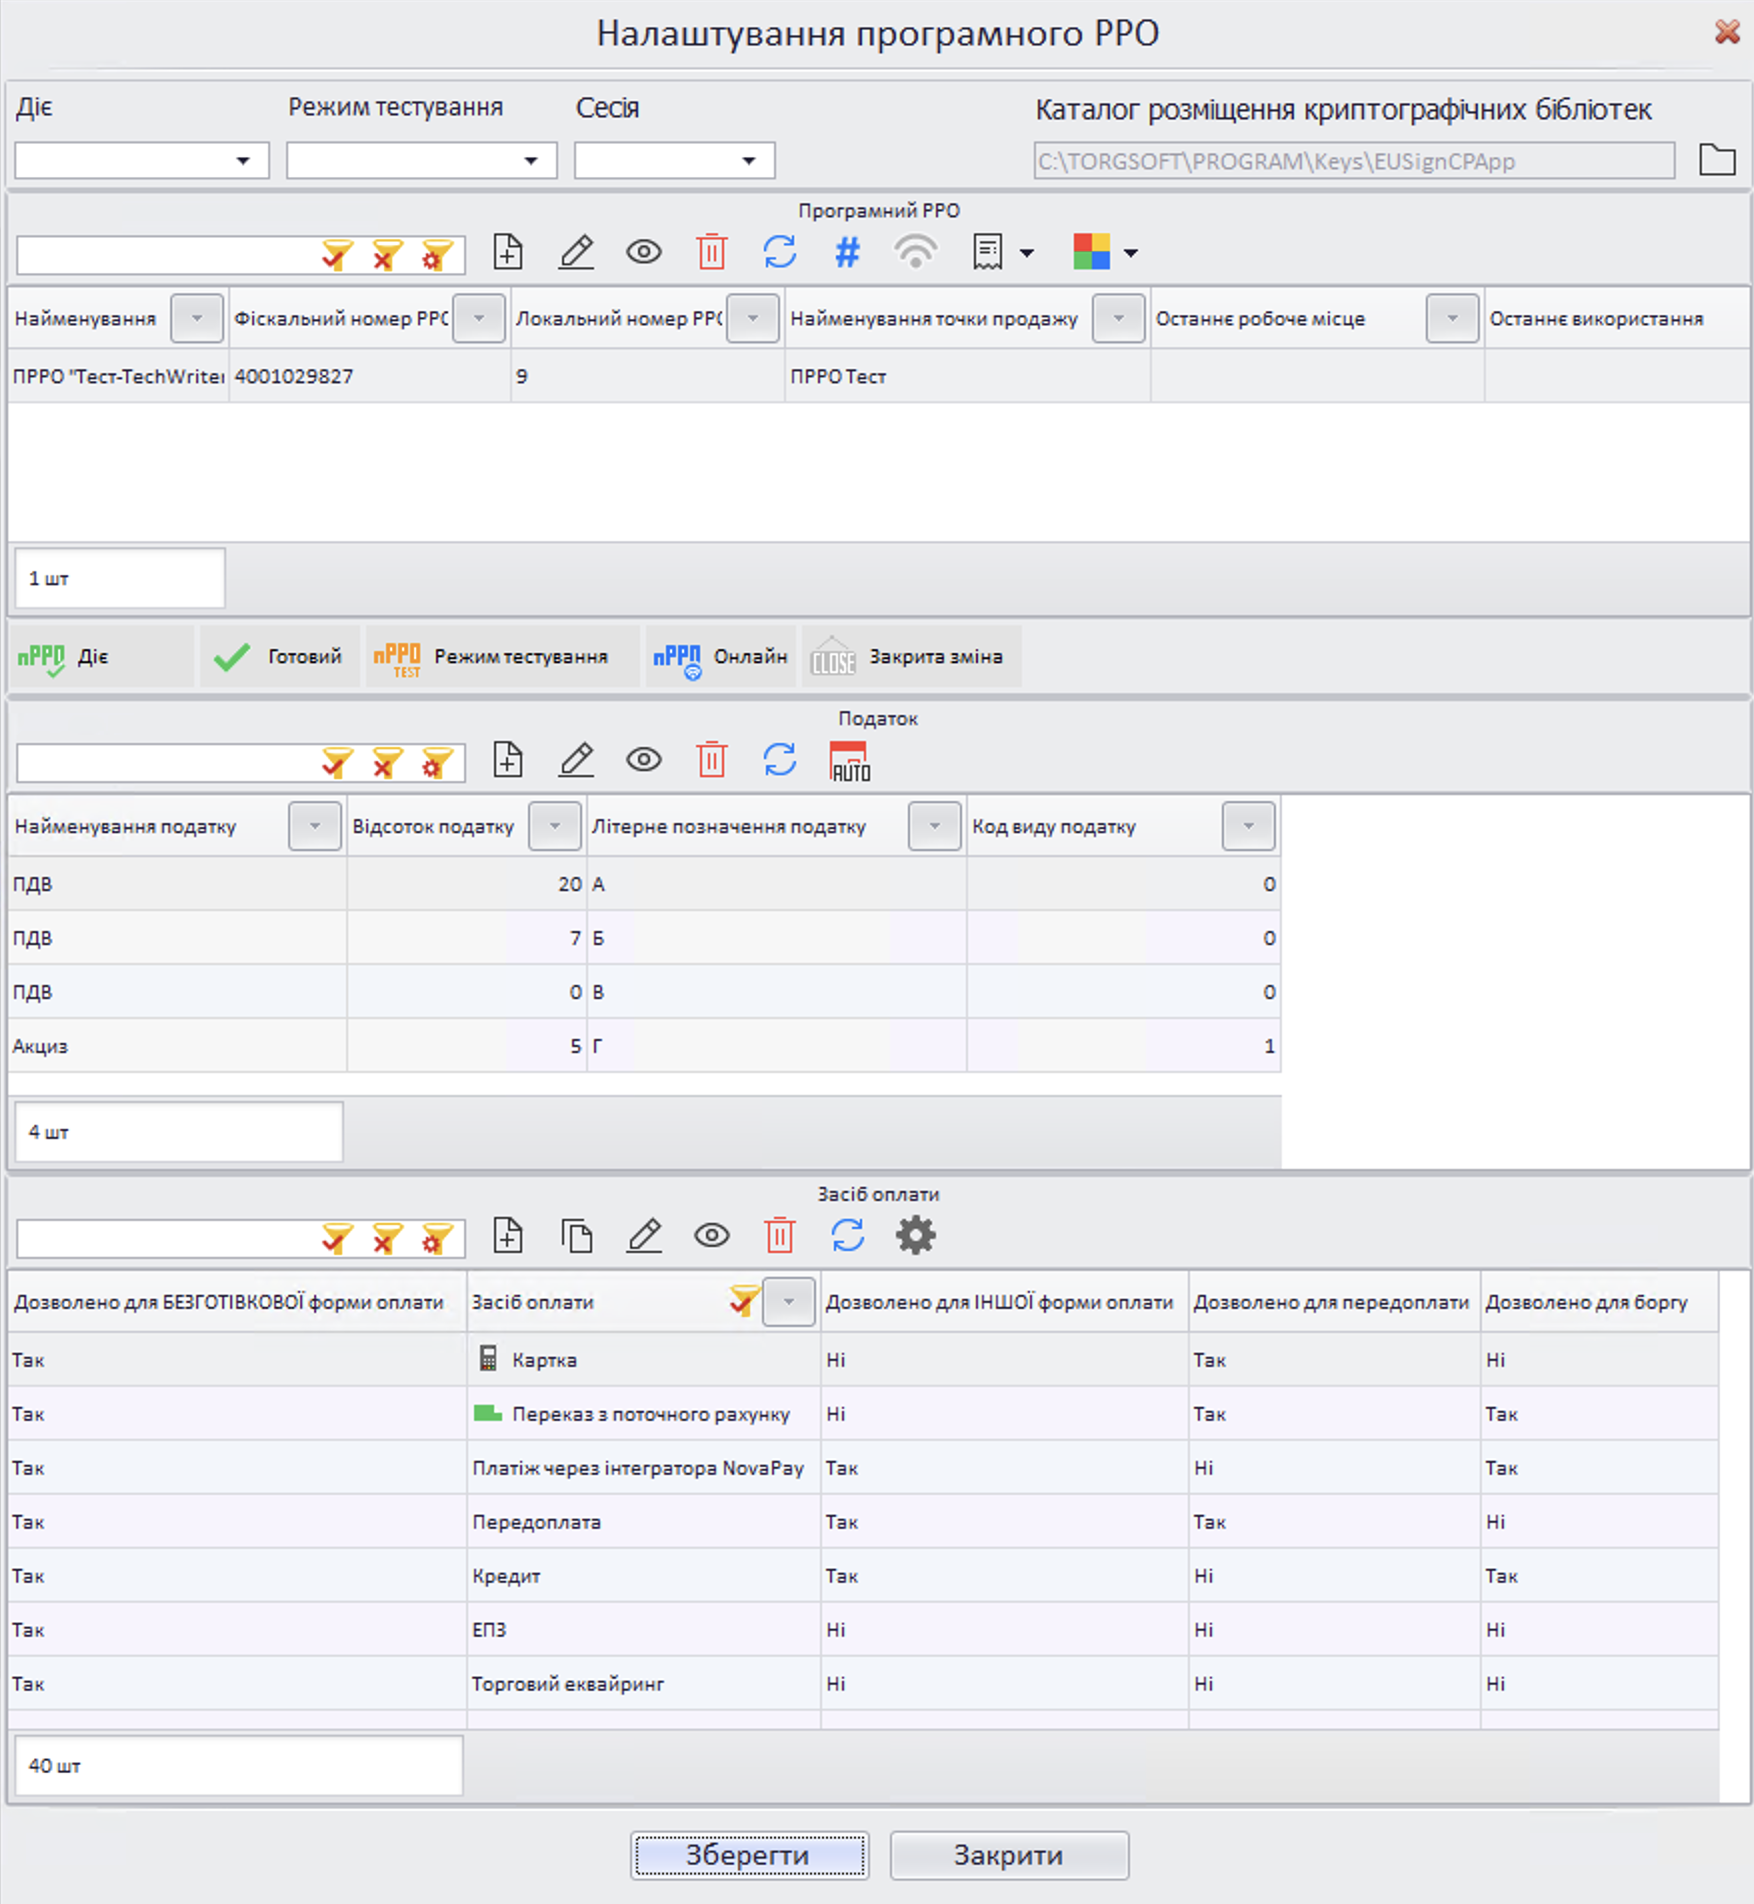Edit the payment method with the pencil icon

point(644,1236)
